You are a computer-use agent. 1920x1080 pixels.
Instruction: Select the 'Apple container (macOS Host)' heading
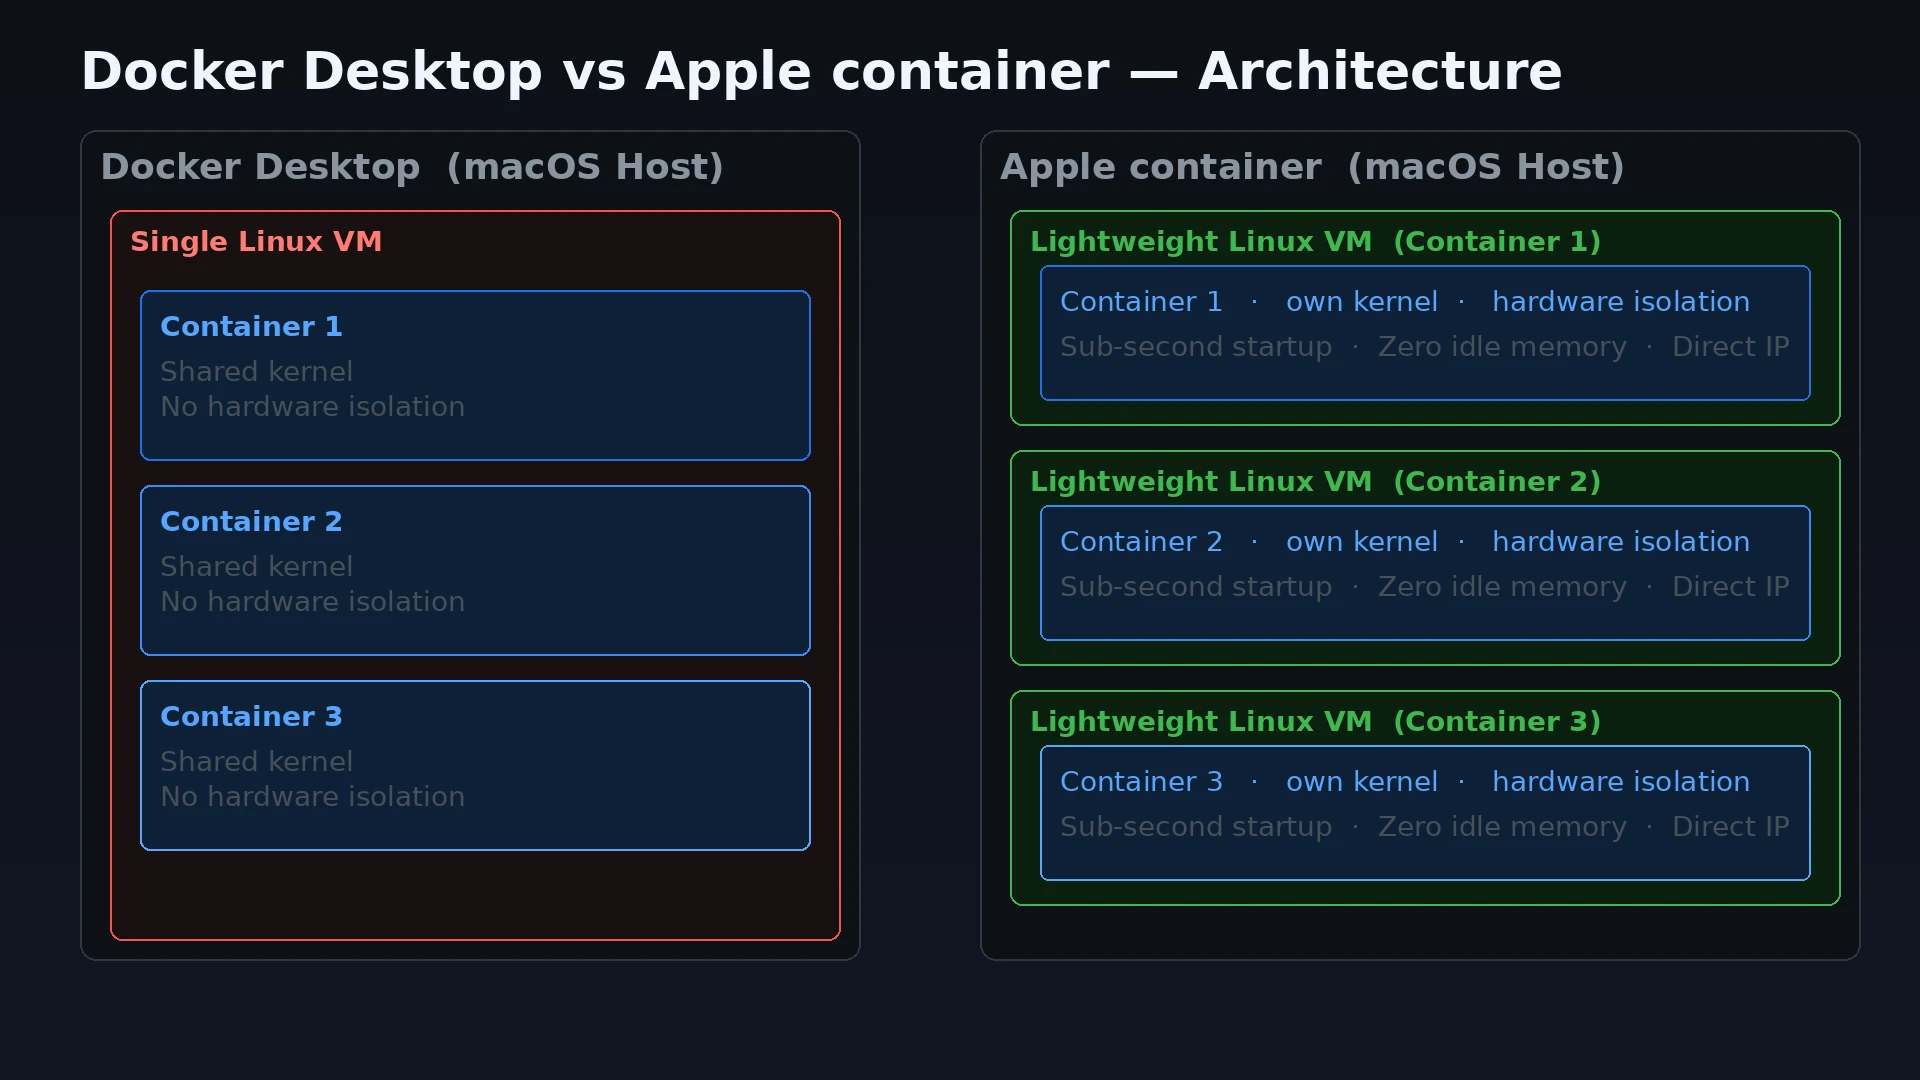coord(1312,167)
